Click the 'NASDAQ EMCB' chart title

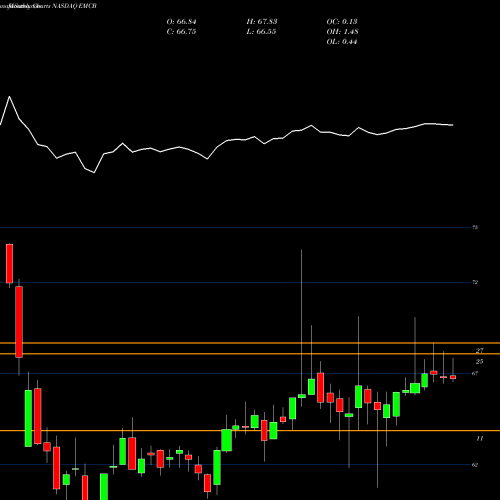point(73,6)
